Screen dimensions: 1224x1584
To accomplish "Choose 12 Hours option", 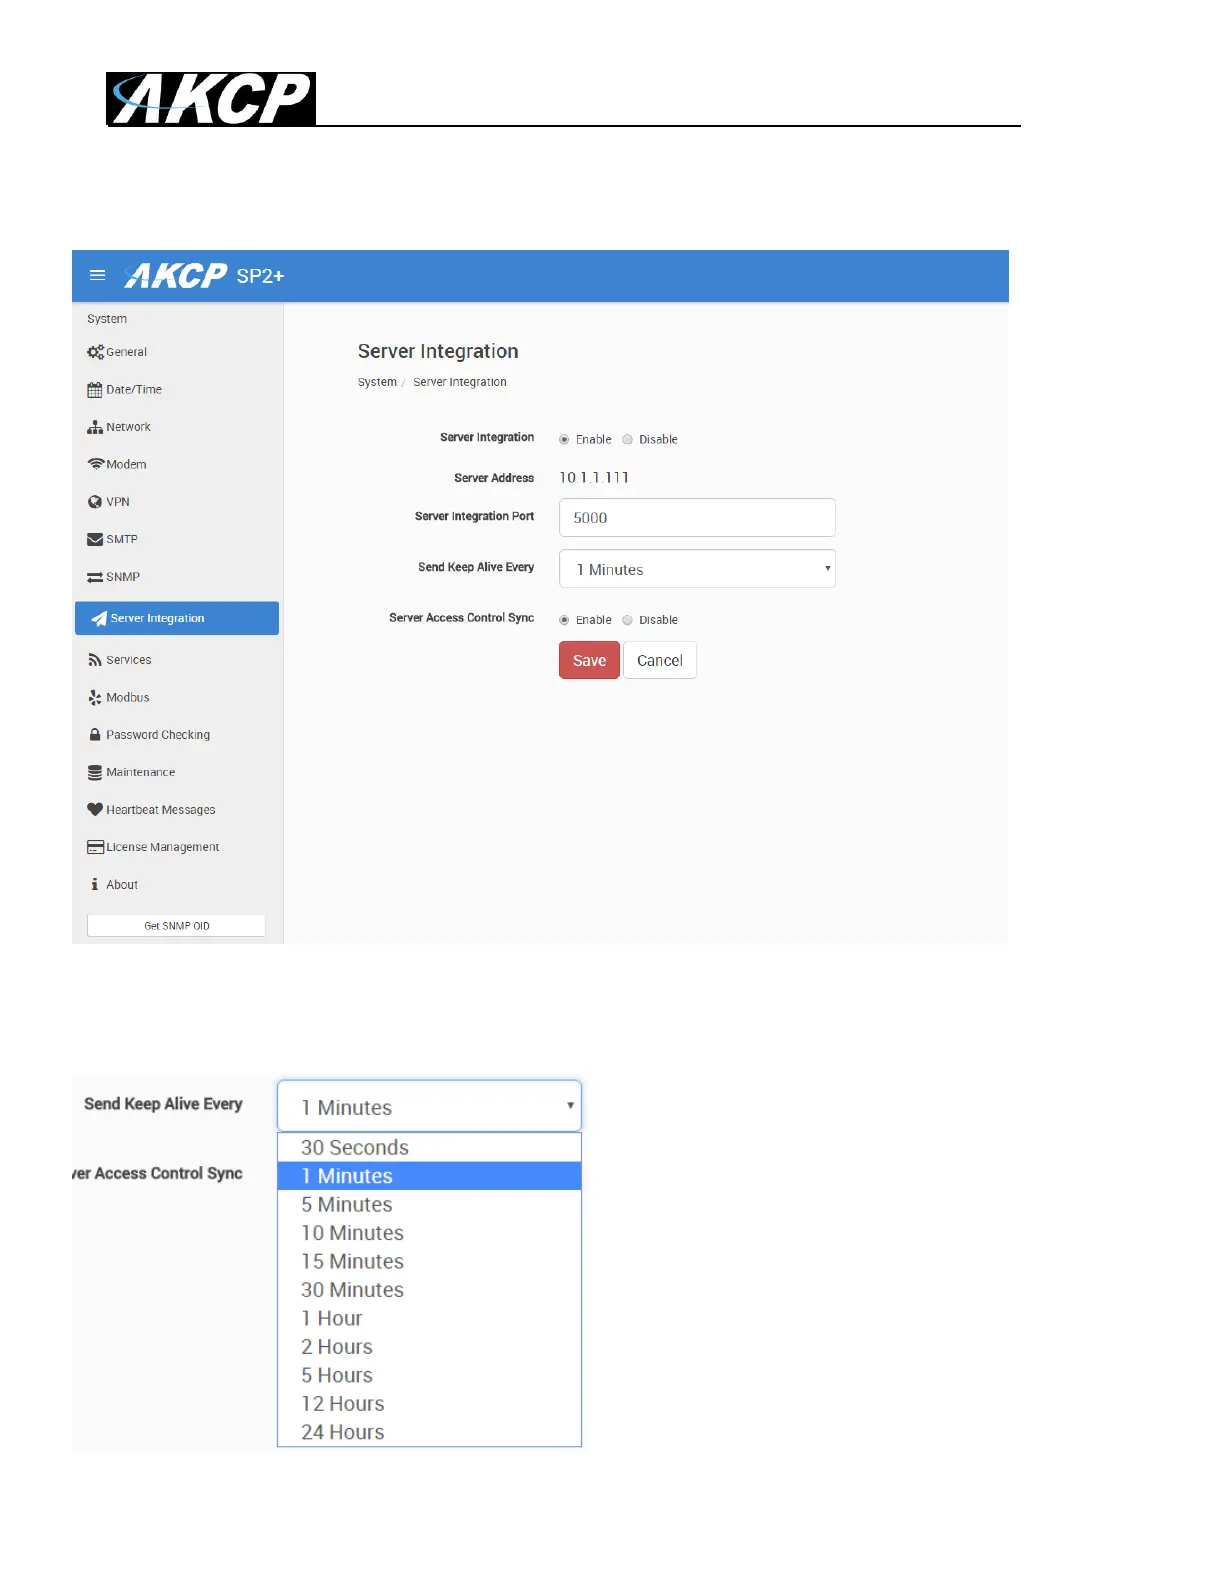I will point(429,1404).
